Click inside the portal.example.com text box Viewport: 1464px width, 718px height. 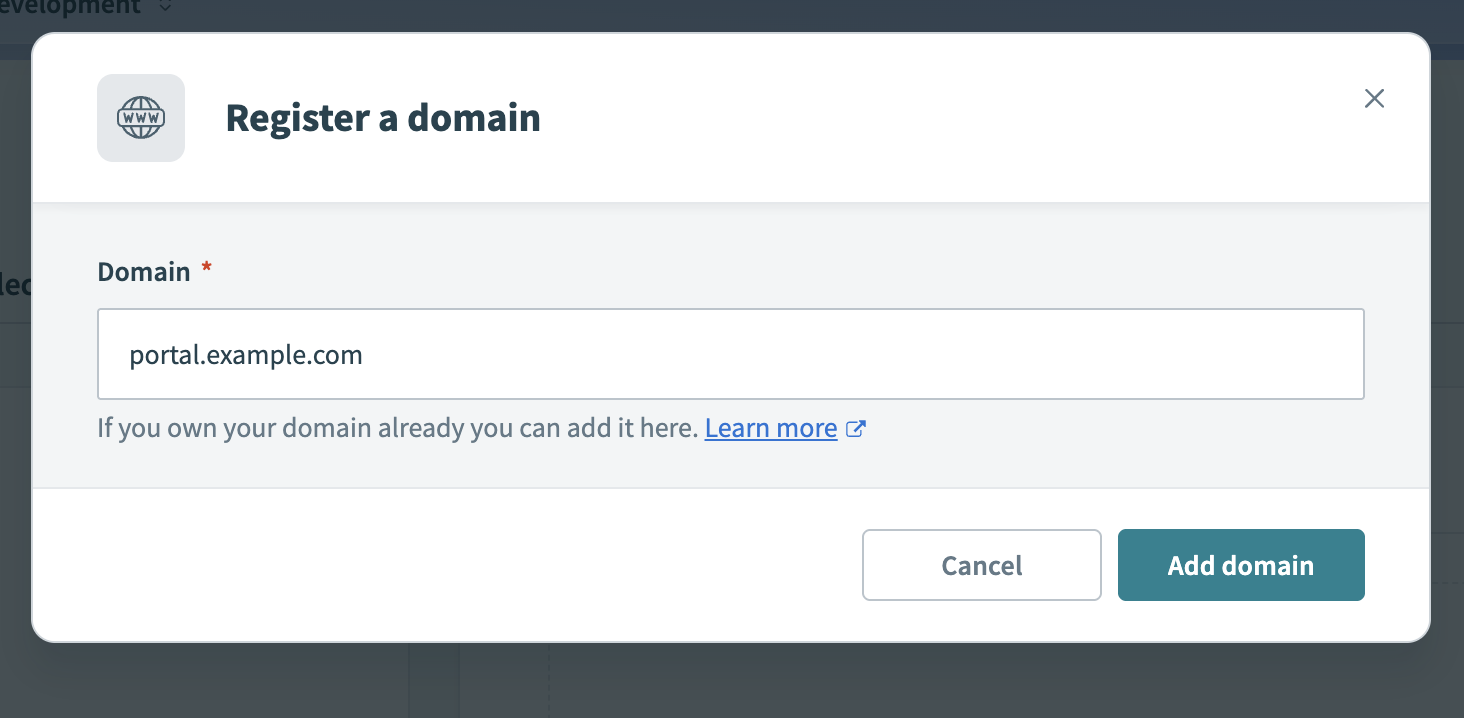pyautogui.click(x=730, y=354)
